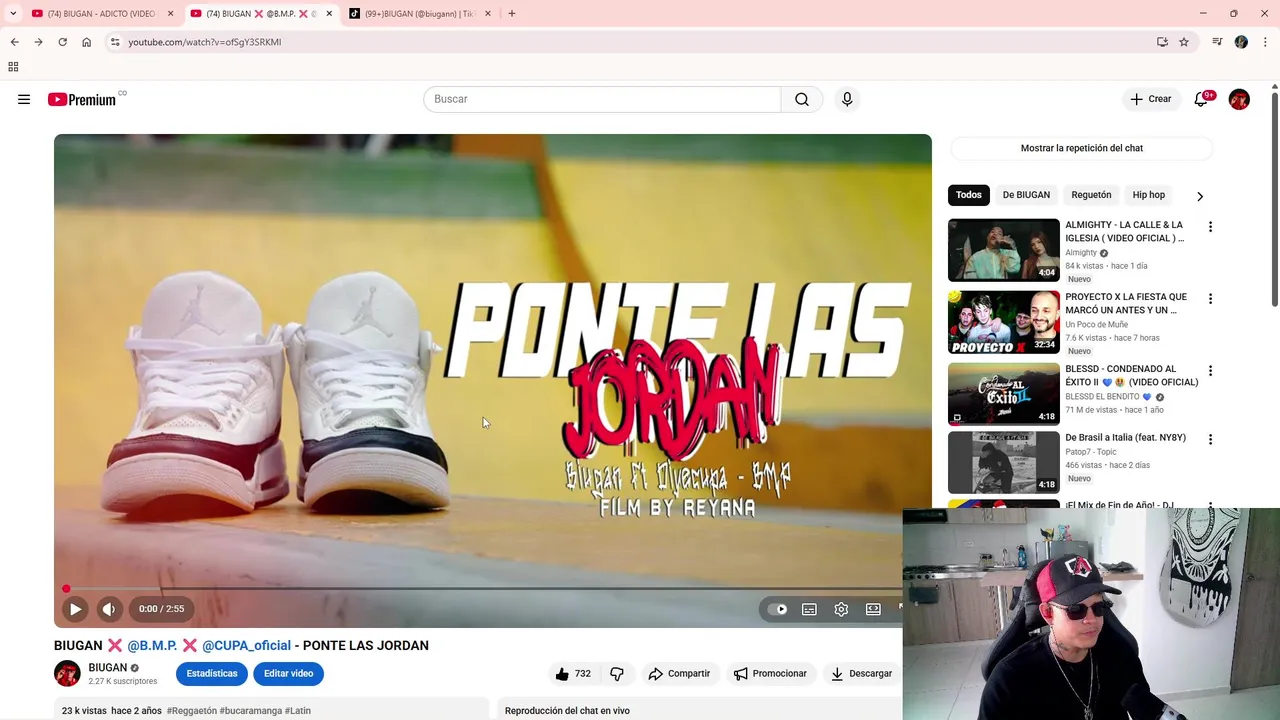Select the Hip hop filter chip
This screenshot has width=1280, height=720.
[x=1148, y=195]
